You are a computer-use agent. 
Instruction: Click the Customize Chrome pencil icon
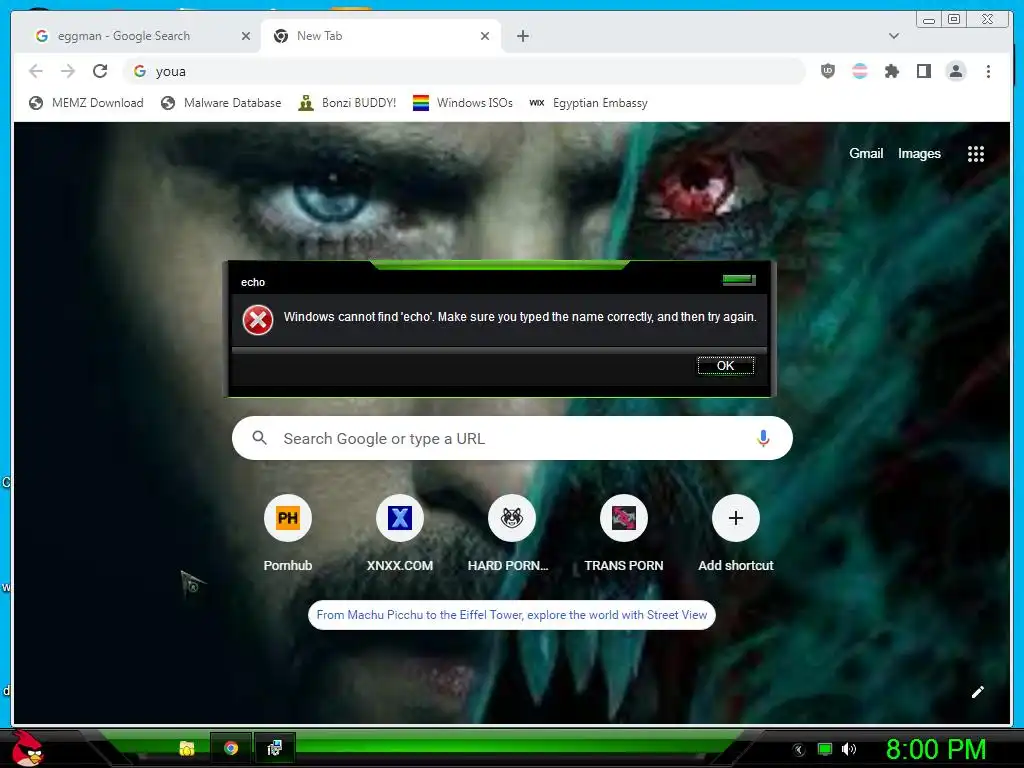[x=978, y=692]
